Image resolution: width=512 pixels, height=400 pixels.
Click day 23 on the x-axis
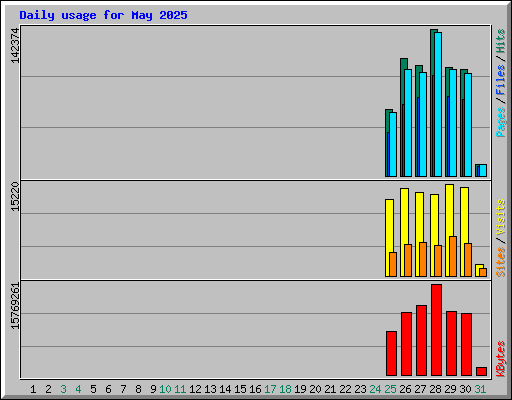360,389
